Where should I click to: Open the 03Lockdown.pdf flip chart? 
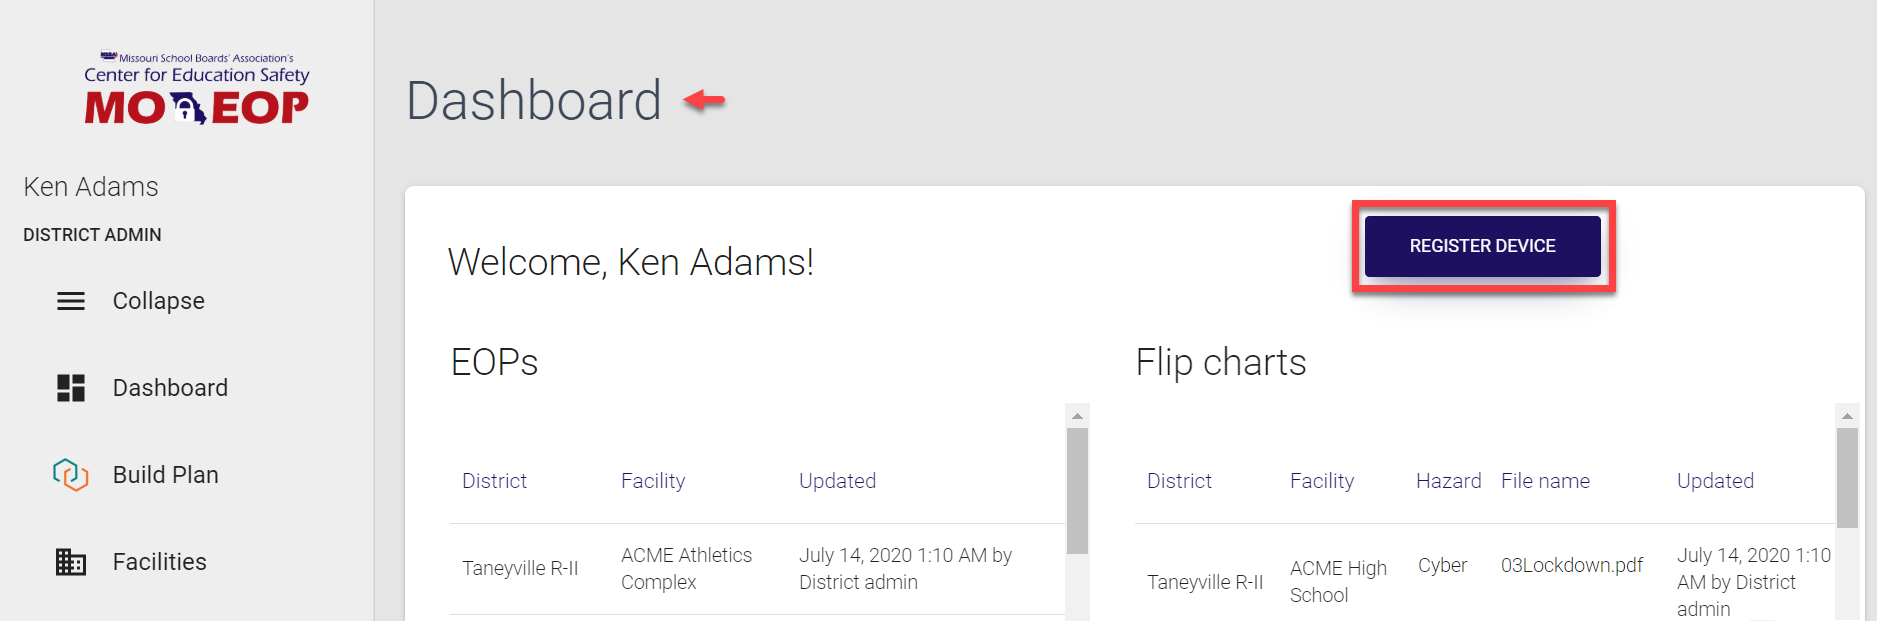point(1571,565)
